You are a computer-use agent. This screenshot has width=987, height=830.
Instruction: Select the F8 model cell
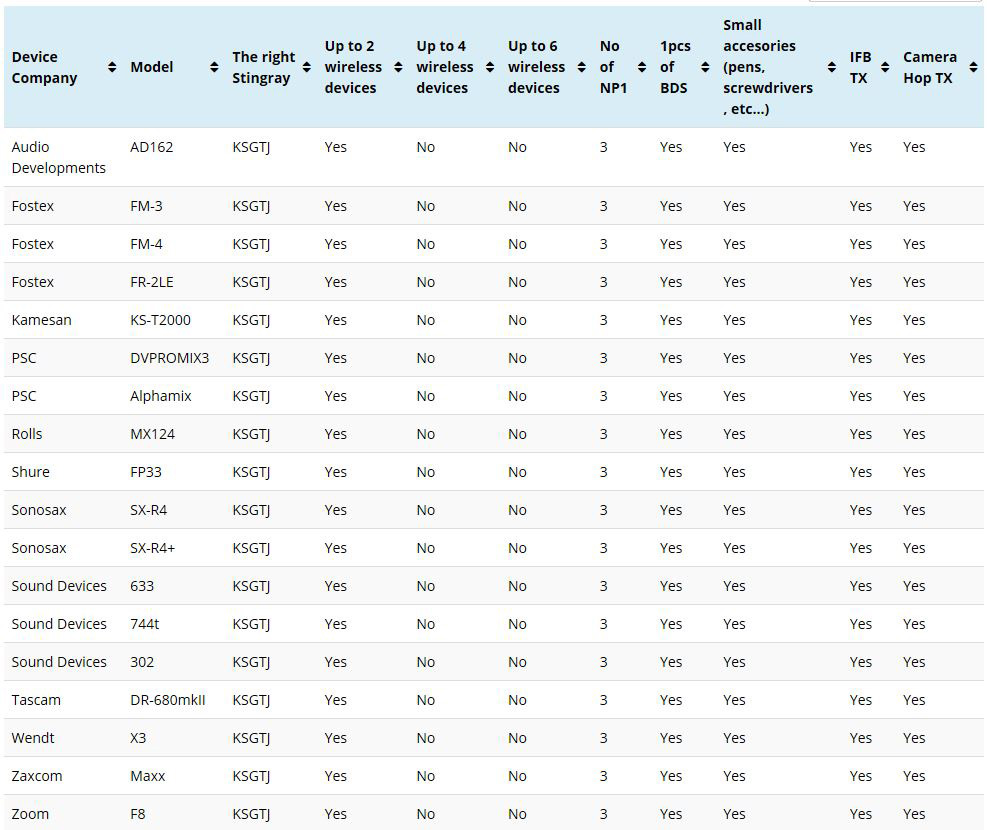[138, 814]
